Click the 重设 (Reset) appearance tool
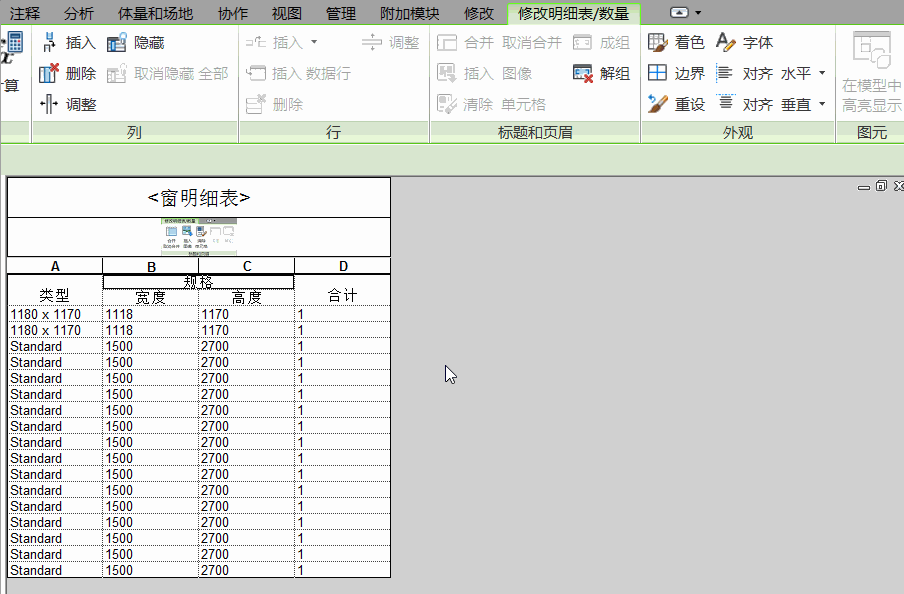904x594 pixels. tap(677, 104)
